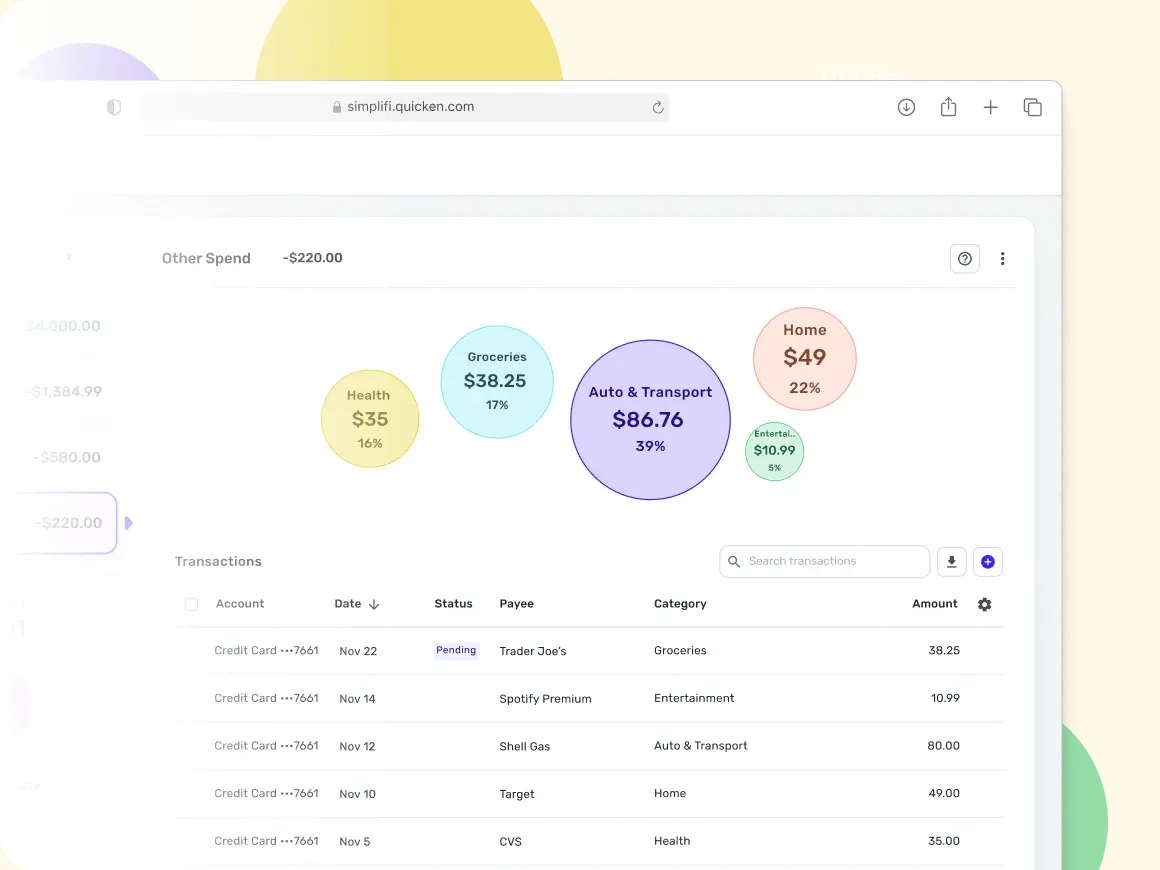Screen dimensions: 1160x870
Task: Click the Nov 10 date cell
Action: pyautogui.click(x=357, y=794)
